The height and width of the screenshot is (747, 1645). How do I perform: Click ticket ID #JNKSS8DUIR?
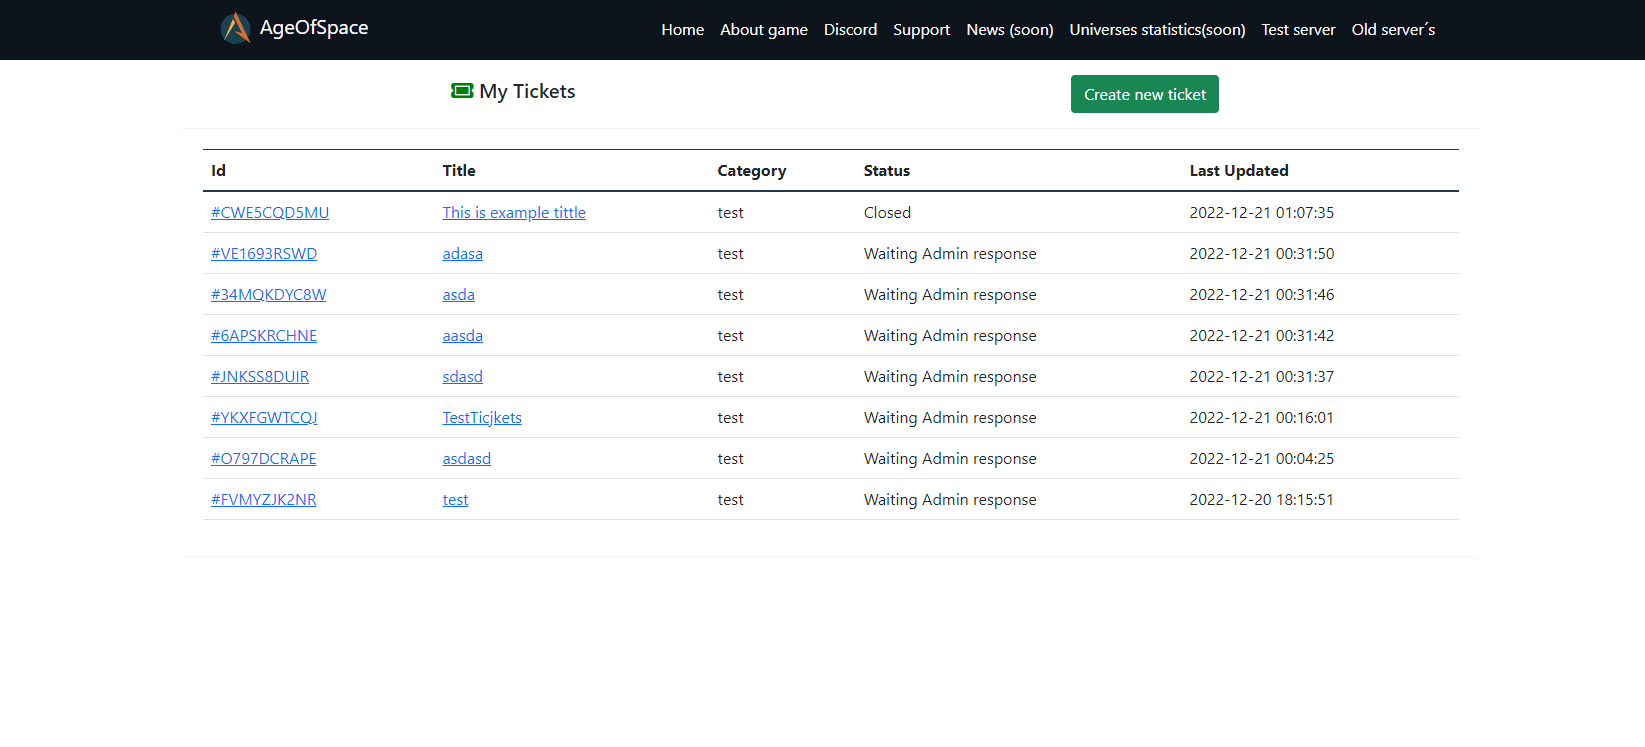pyautogui.click(x=260, y=377)
